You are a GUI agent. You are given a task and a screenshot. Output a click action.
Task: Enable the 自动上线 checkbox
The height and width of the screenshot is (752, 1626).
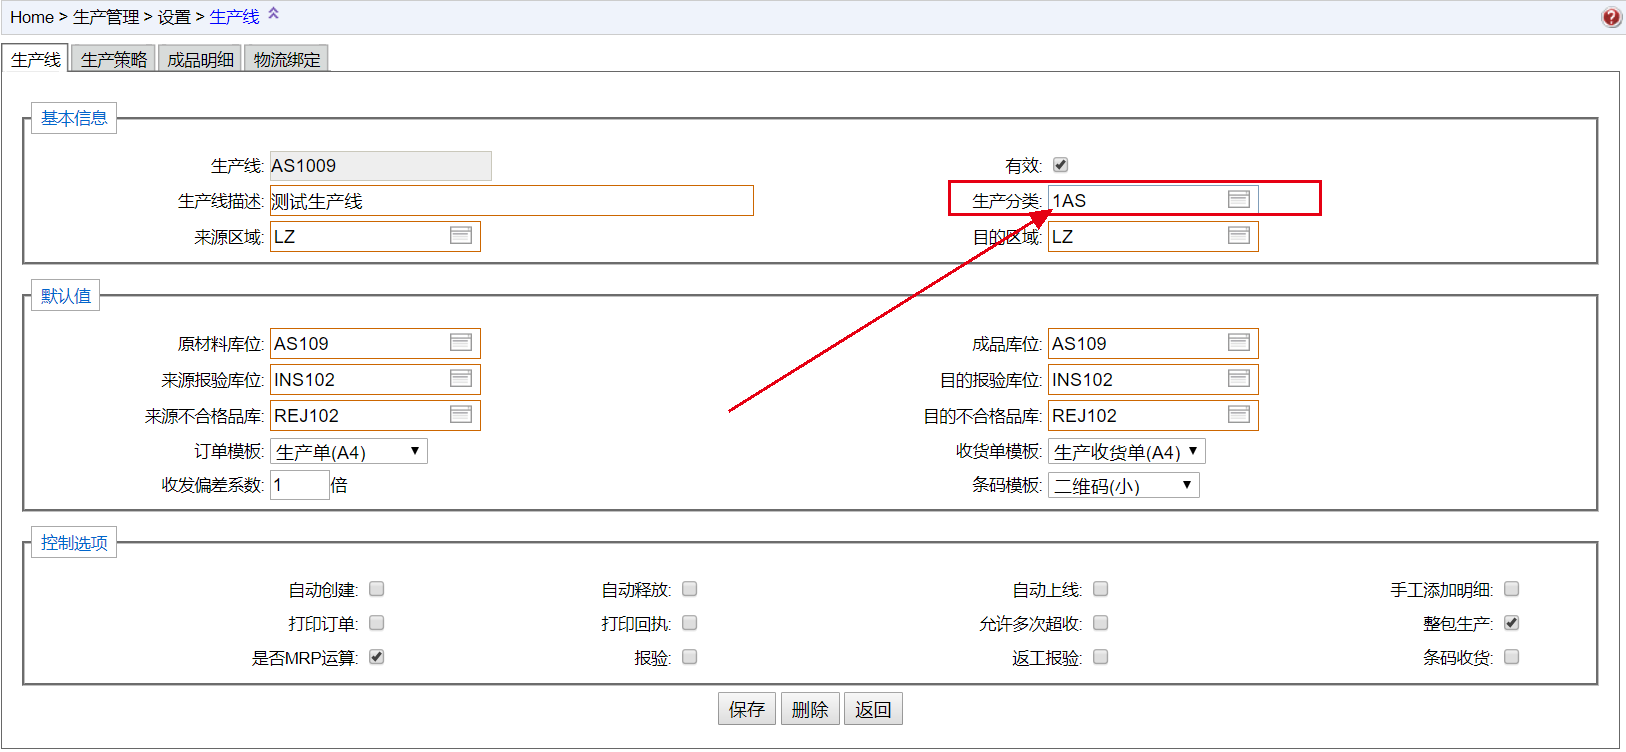pos(1101,589)
